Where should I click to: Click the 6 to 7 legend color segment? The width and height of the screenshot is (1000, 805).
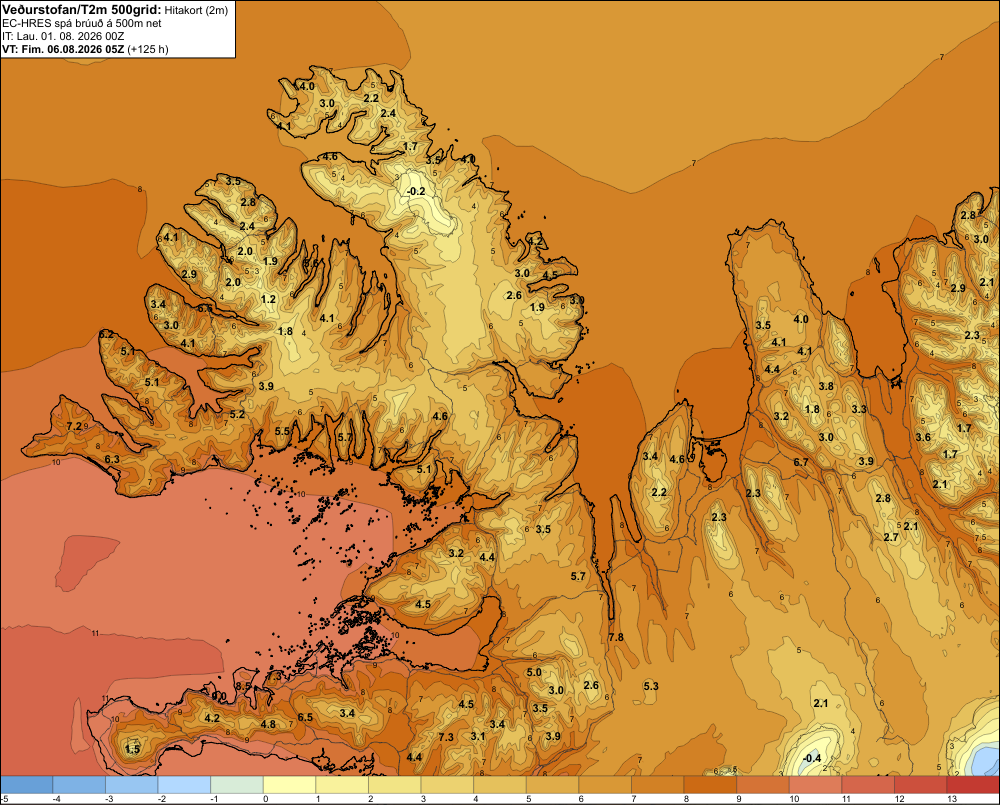[605, 785]
